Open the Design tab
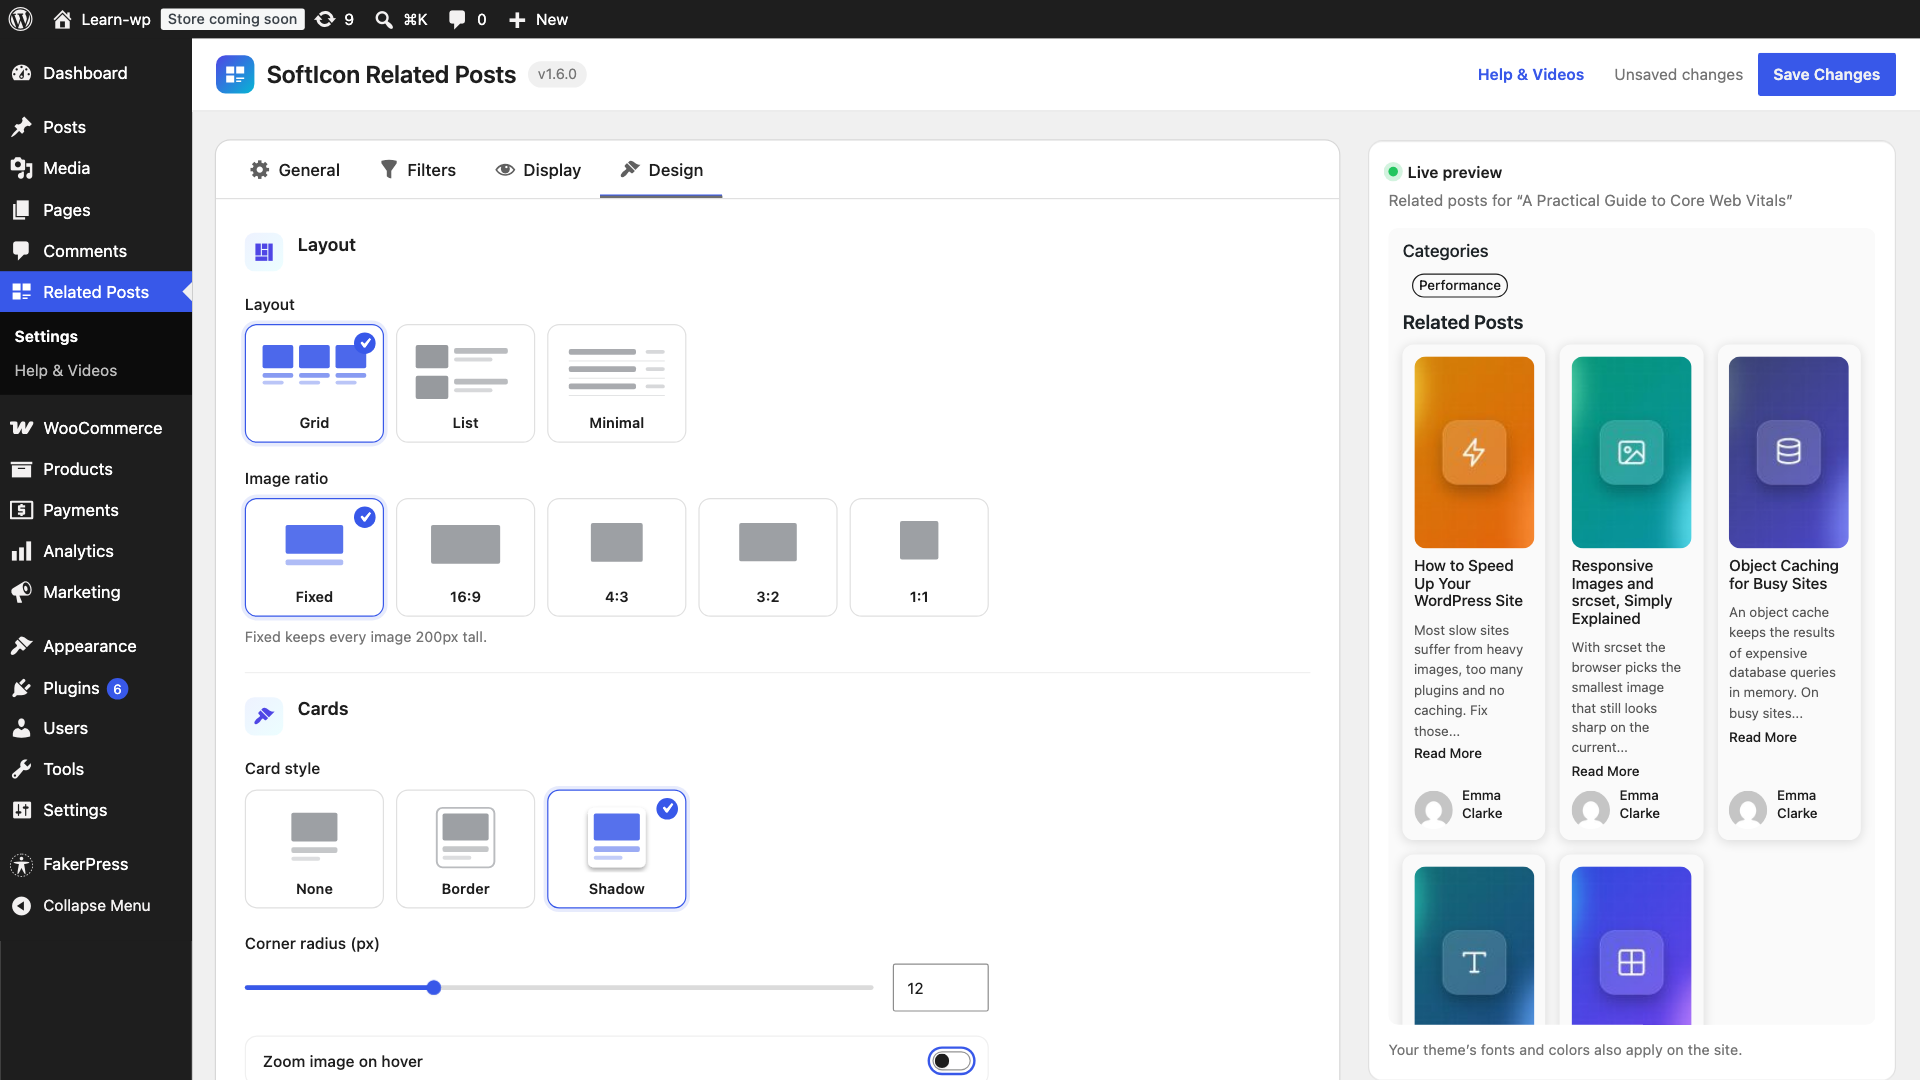This screenshot has height=1080, width=1920. [x=661, y=170]
